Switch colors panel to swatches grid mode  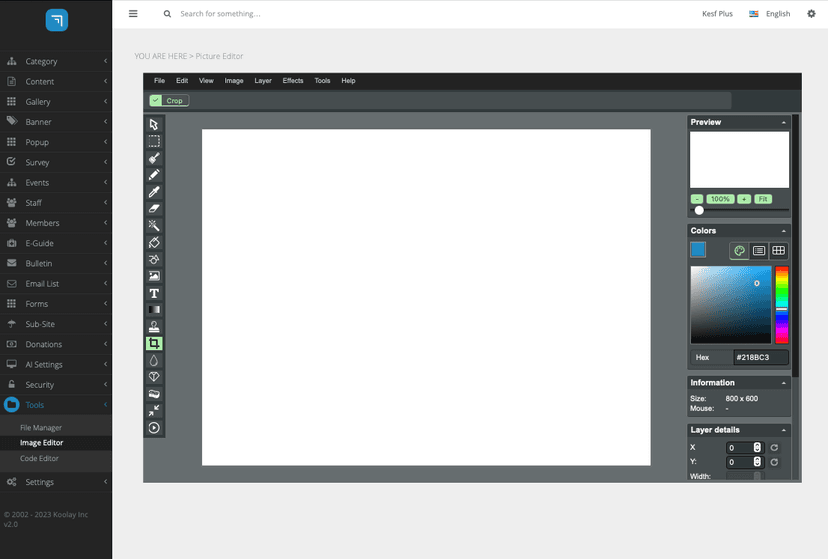pos(778,251)
